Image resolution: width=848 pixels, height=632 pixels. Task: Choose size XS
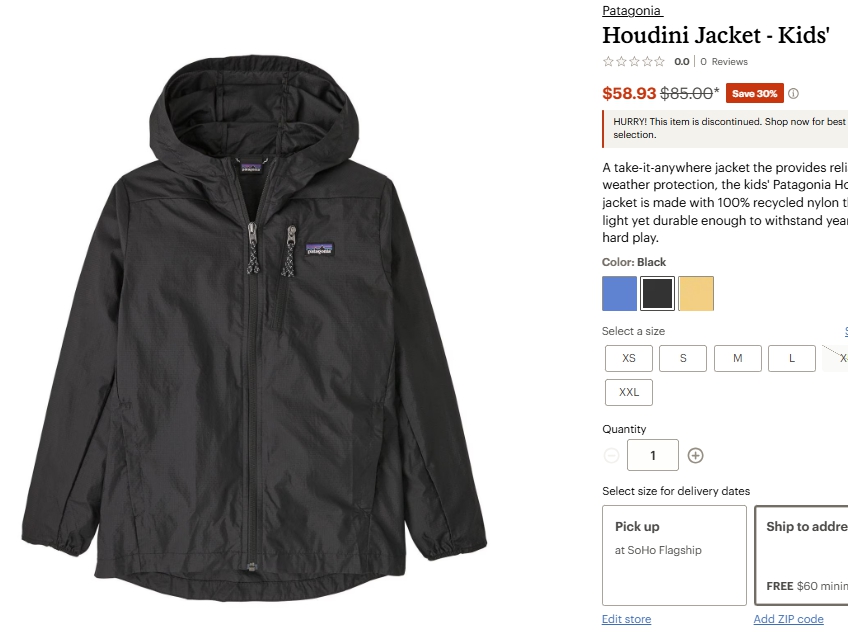click(x=628, y=358)
